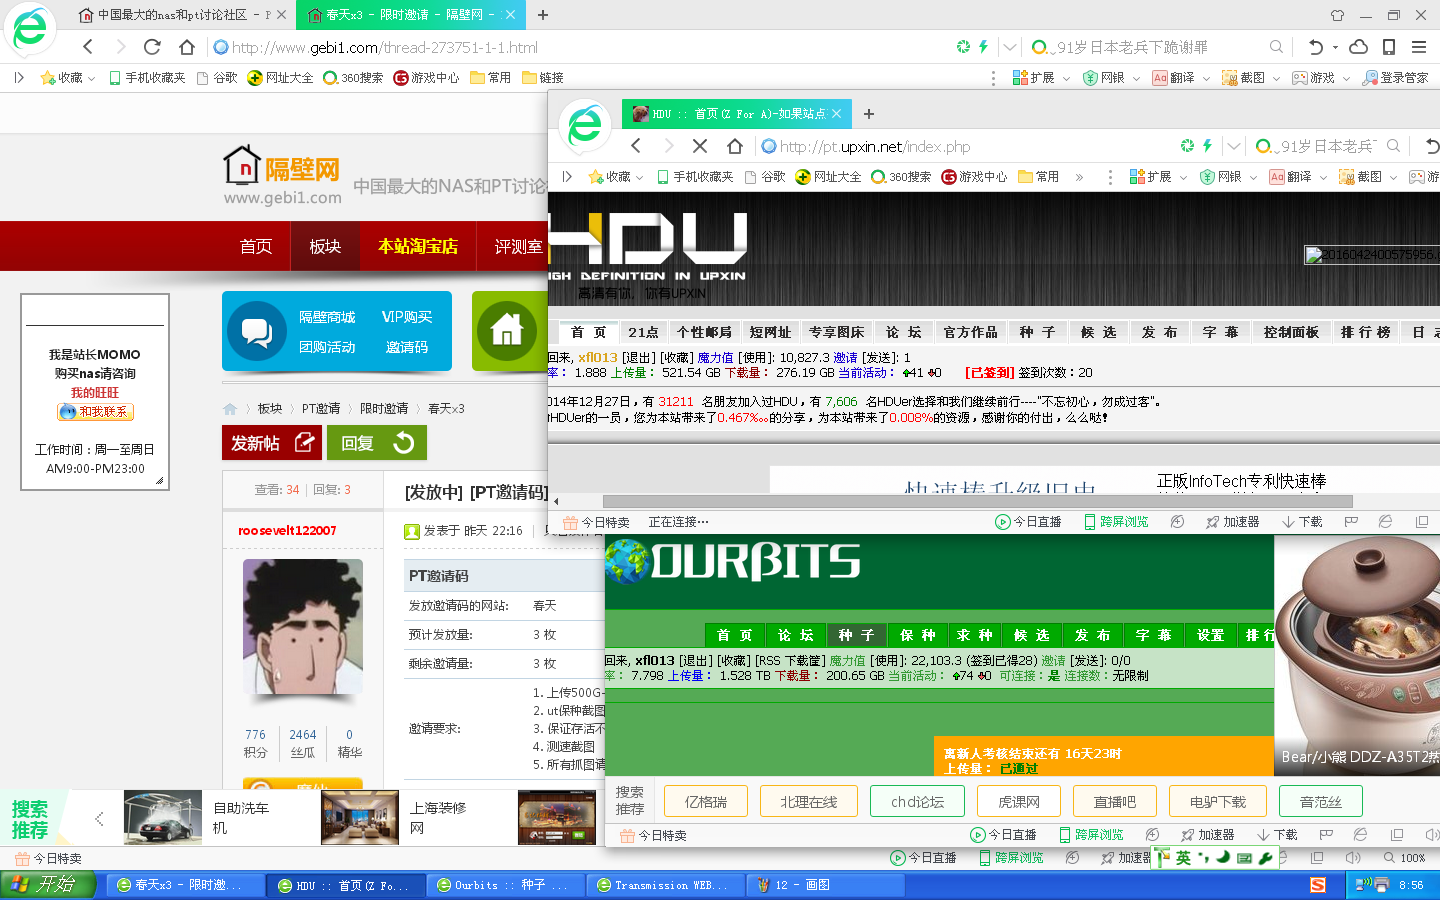Screen dimensions: 1440x900
Task: Show more bookmarks with » in HDU window
Action: point(1079,177)
